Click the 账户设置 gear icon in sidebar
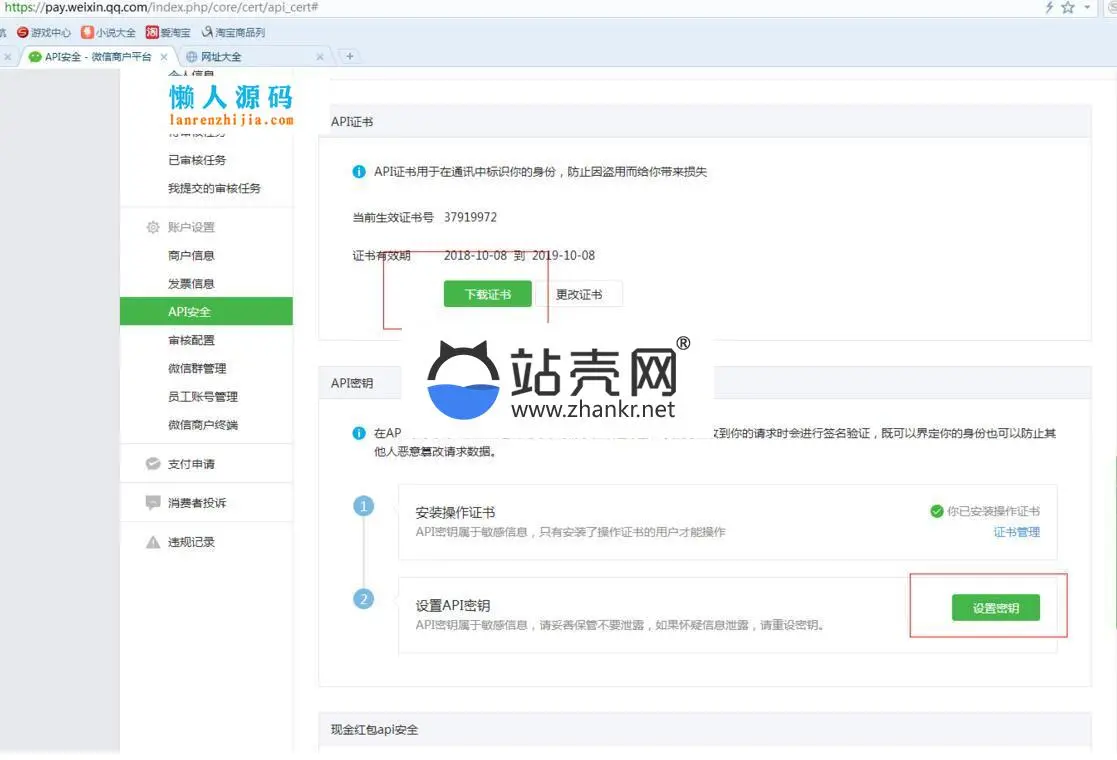This screenshot has width=1117, height=760. [153, 227]
